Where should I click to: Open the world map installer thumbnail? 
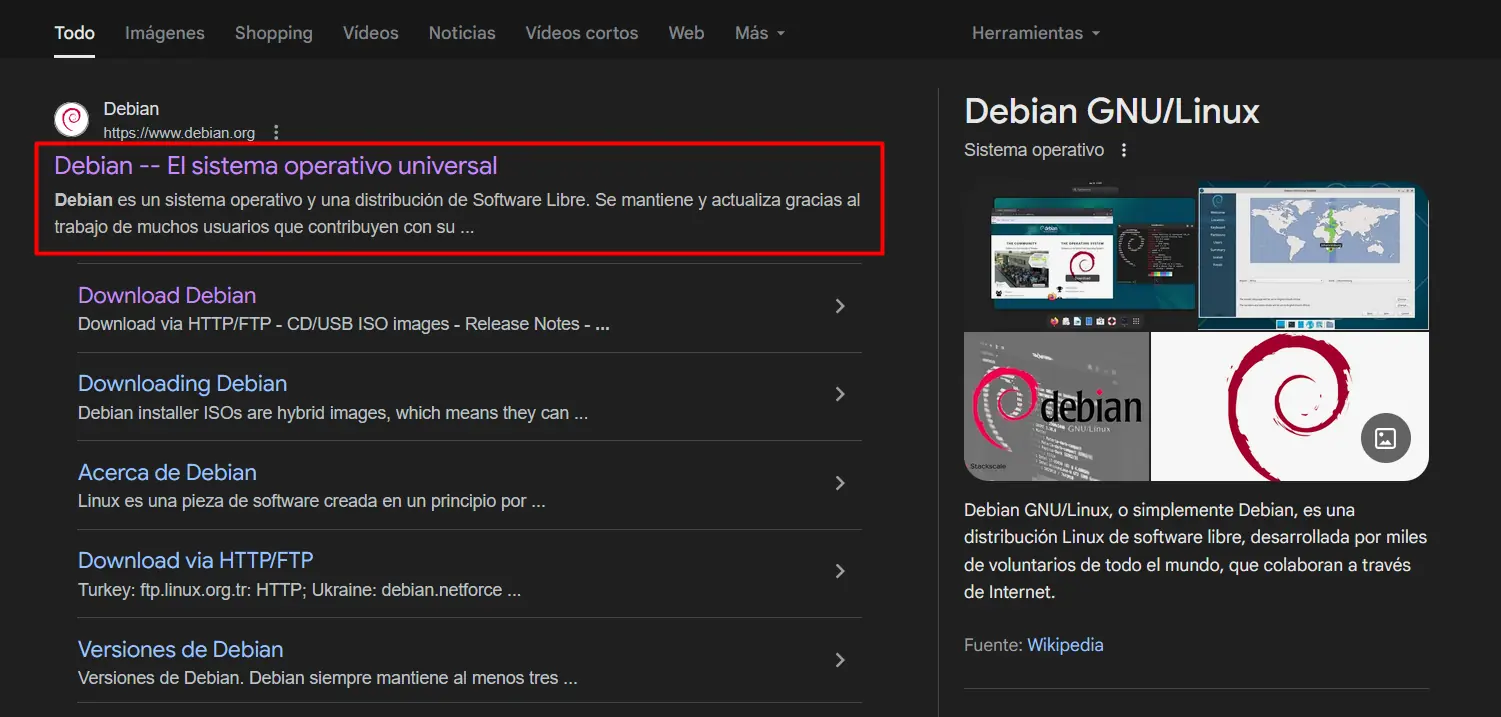tap(1313, 256)
